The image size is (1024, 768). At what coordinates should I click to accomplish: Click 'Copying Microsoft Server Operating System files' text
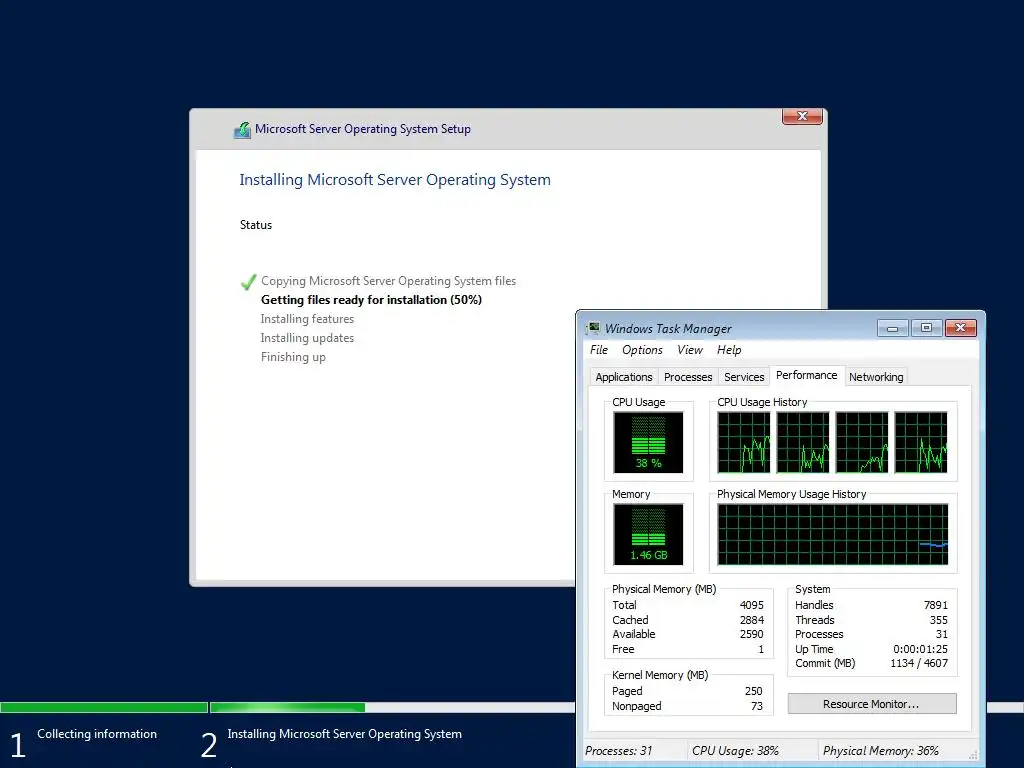pos(389,281)
